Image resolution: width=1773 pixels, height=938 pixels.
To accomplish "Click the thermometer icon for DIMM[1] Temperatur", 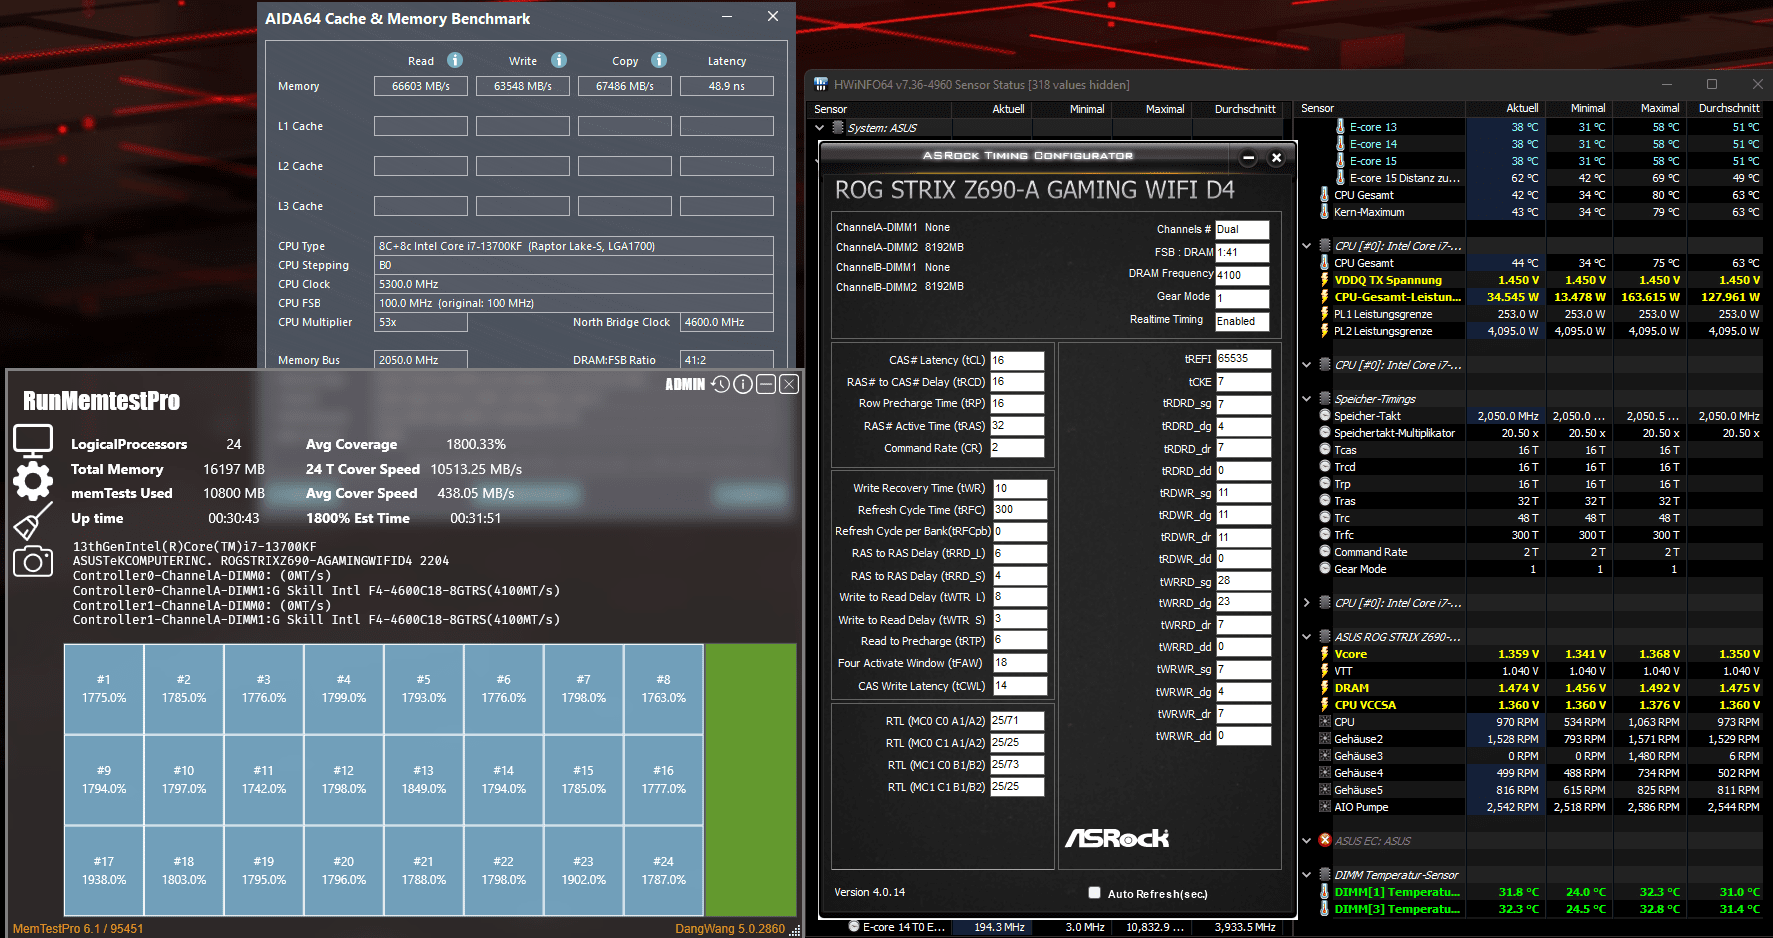I will (x=1325, y=892).
